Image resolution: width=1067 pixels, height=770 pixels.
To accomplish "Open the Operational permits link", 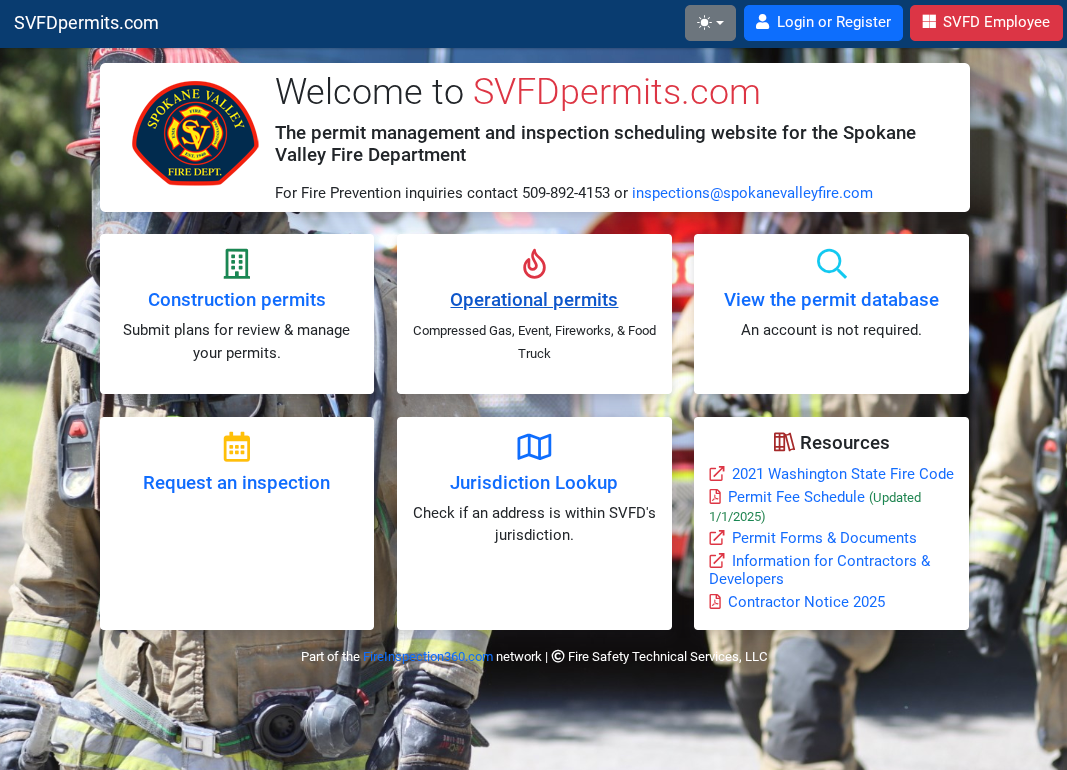I will (534, 300).
